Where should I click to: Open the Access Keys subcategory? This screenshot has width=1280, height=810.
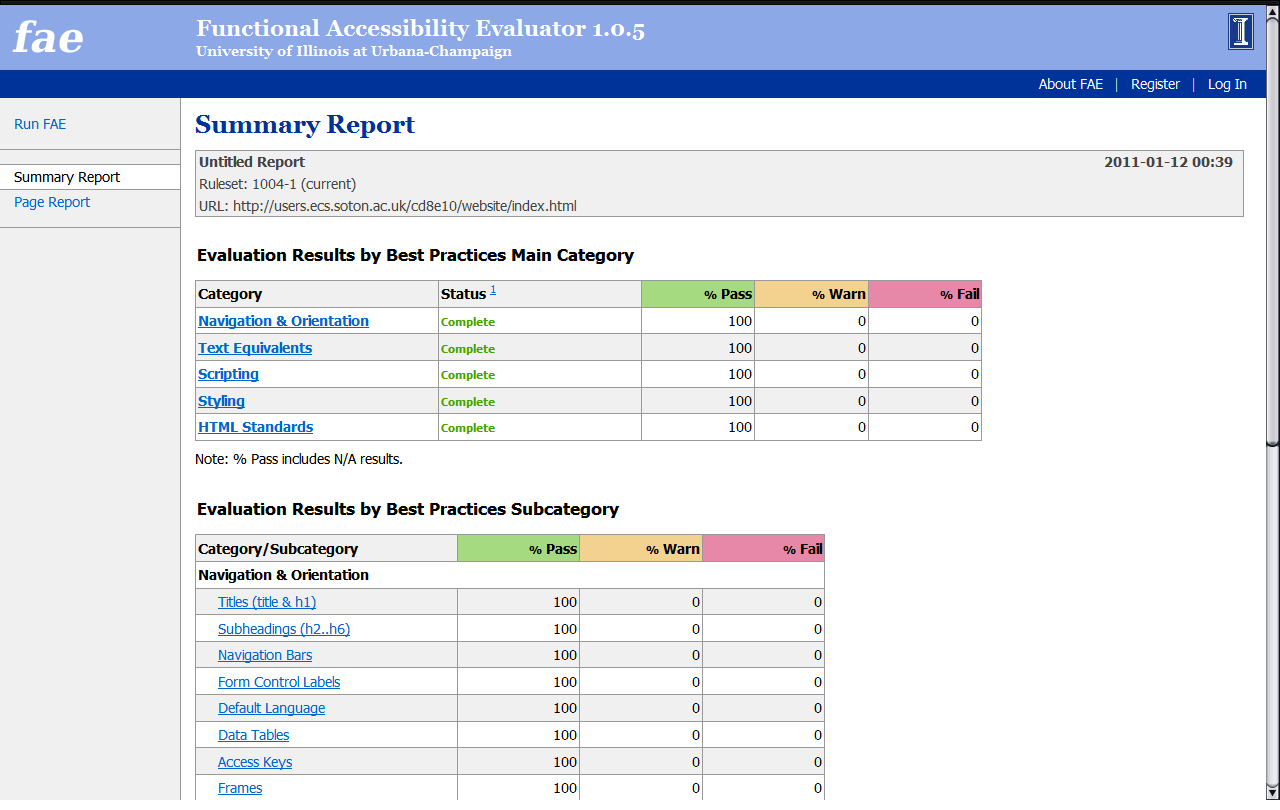pyautogui.click(x=255, y=762)
